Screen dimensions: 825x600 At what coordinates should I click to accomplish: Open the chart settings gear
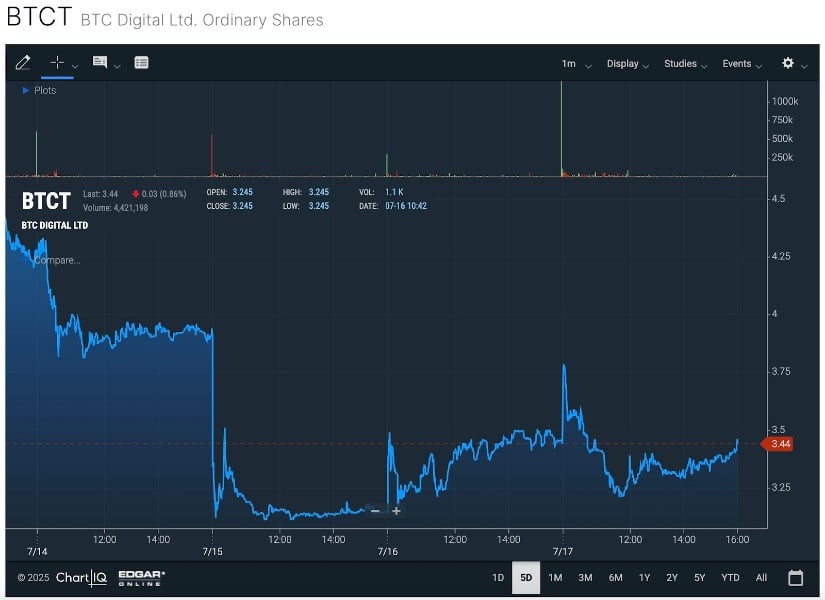[788, 63]
